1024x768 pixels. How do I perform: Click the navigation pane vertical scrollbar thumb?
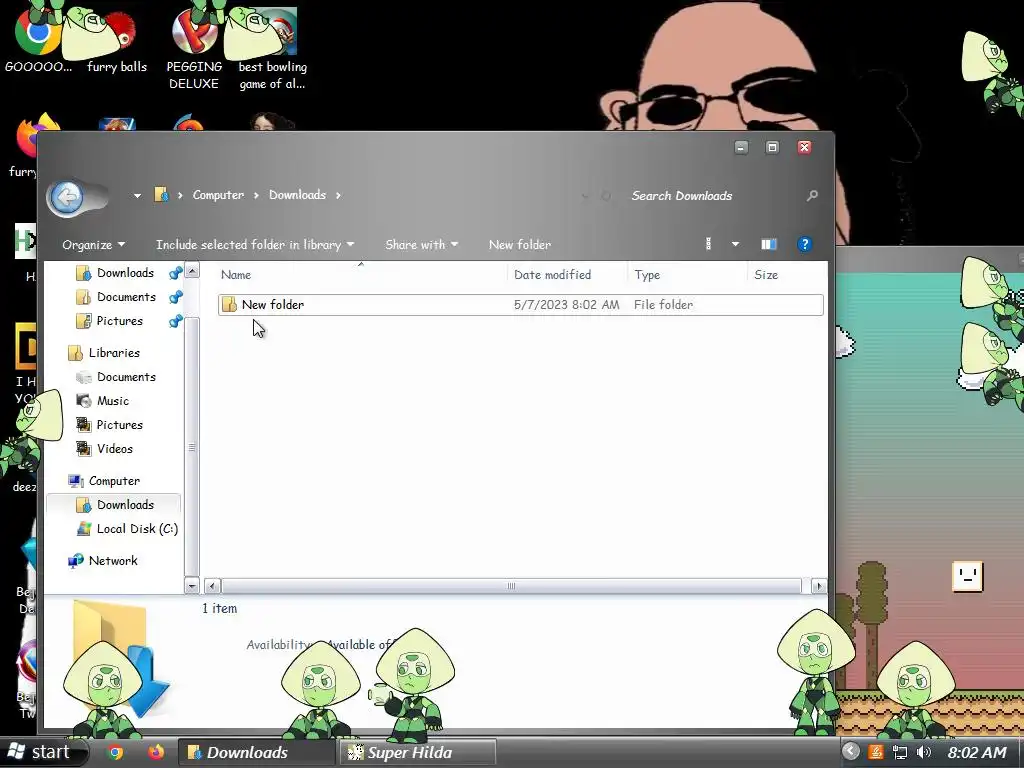[x=192, y=447]
